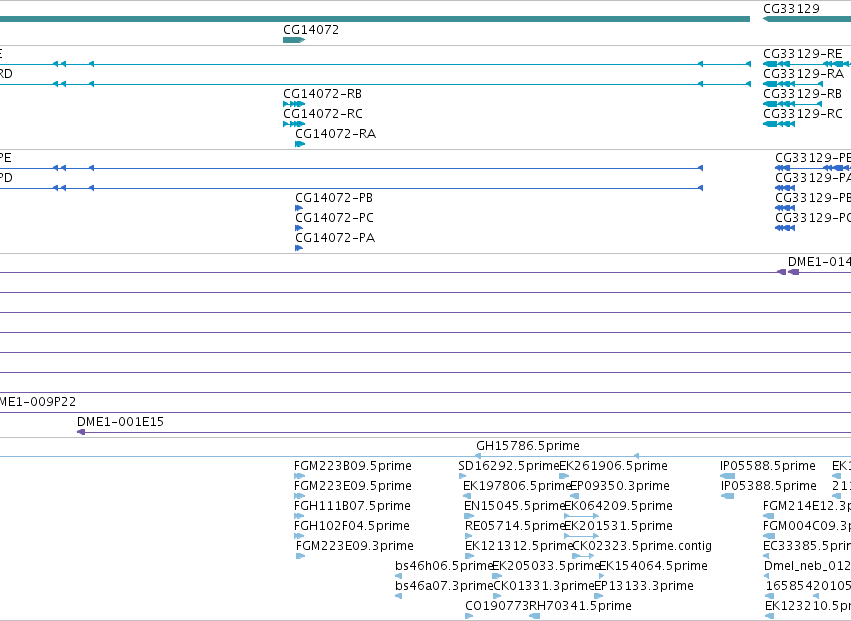Select the RH70341.5prime EST glyph
Viewport: 851px width, 621px height.
[x=535, y=616]
